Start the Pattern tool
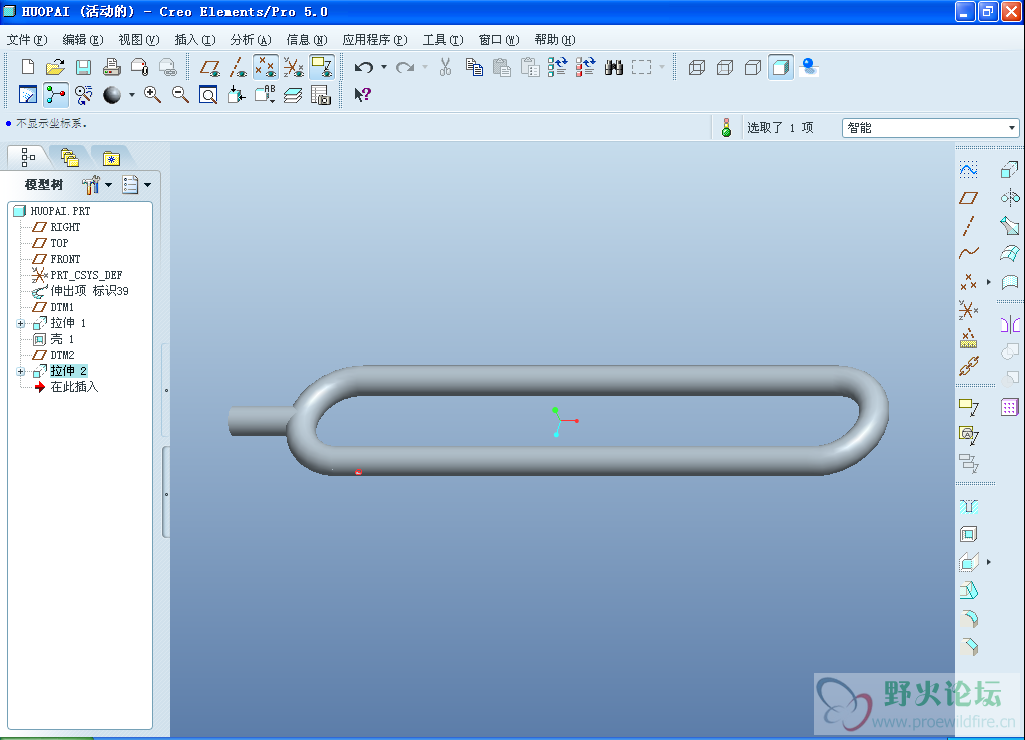 tap(1009, 408)
